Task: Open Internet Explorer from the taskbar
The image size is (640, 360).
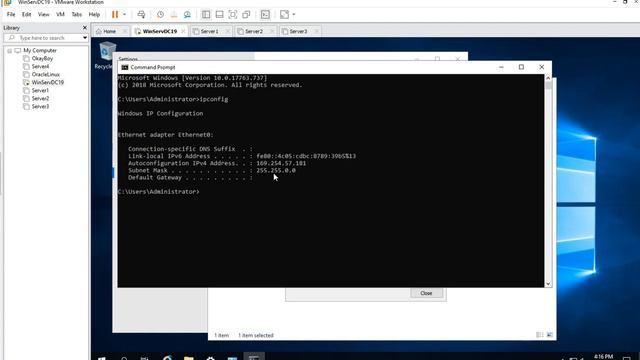Action: click(167, 358)
